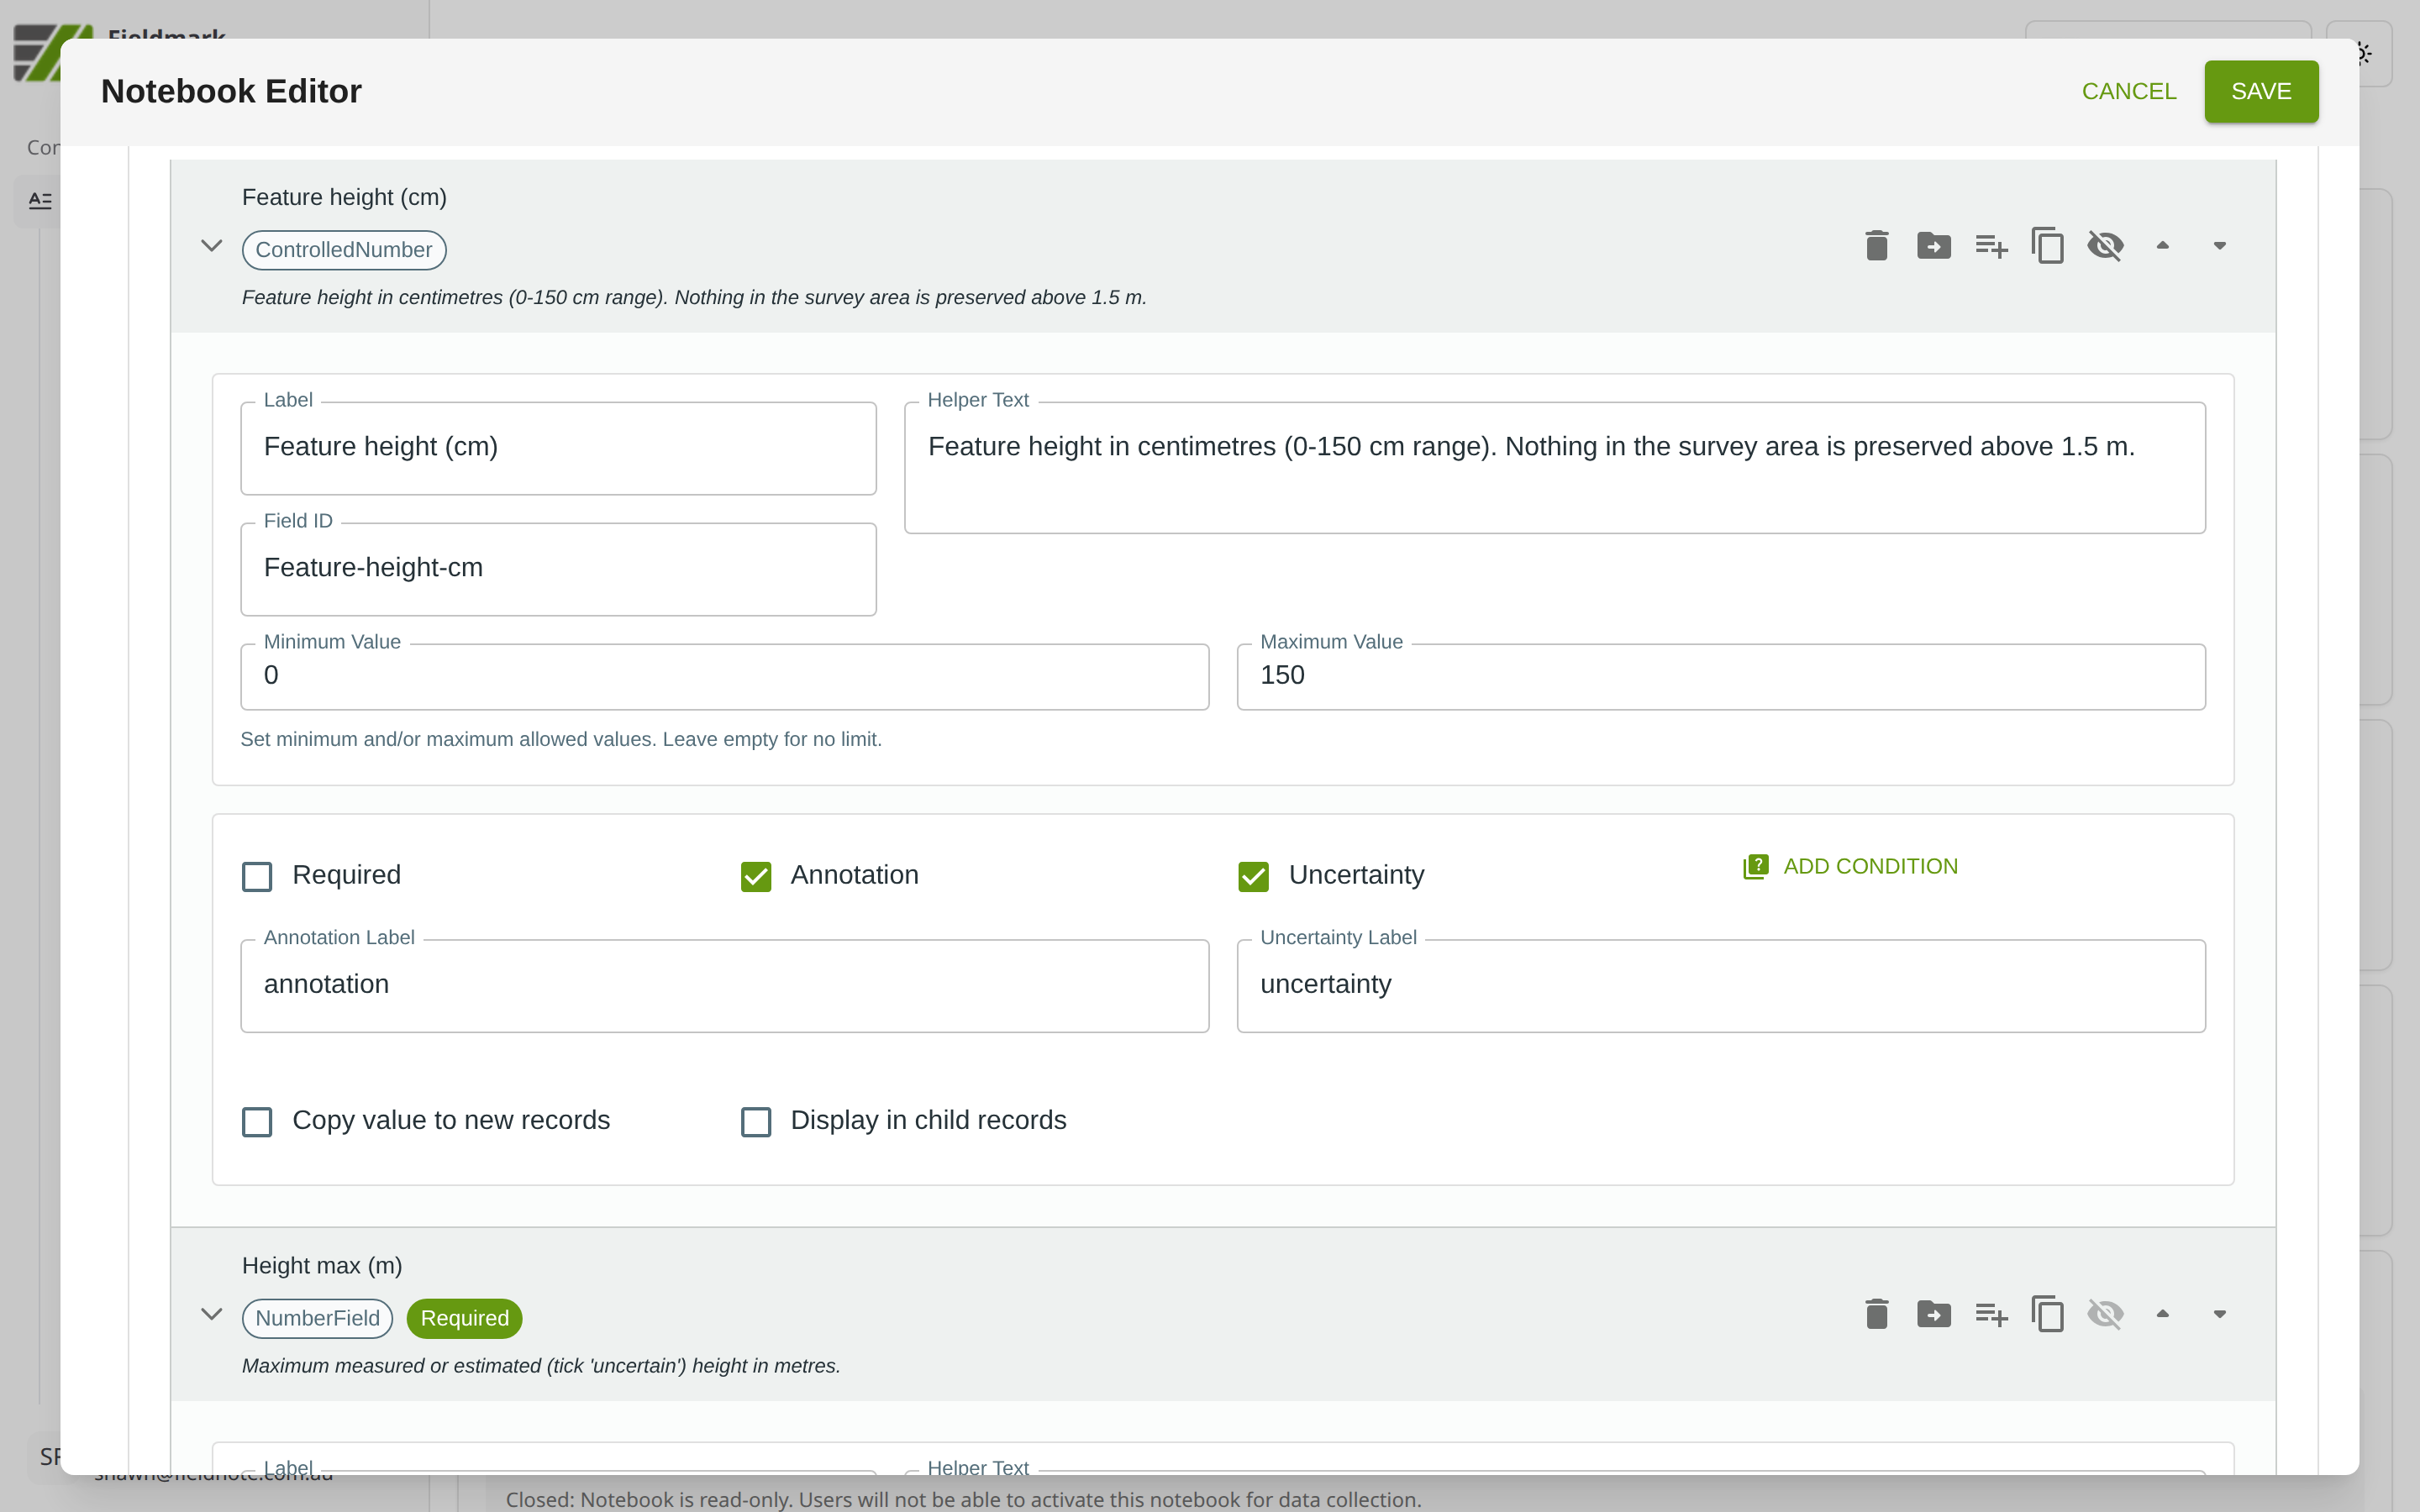Move Feature height field to another section

tap(1933, 246)
